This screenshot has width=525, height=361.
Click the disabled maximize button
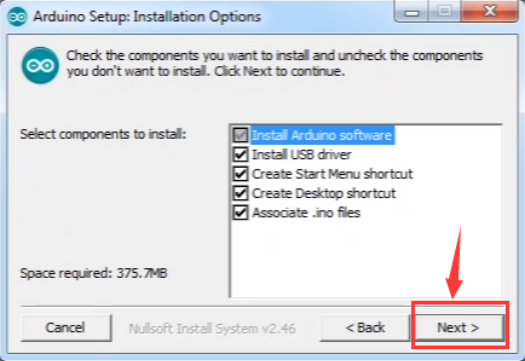[x=444, y=11]
